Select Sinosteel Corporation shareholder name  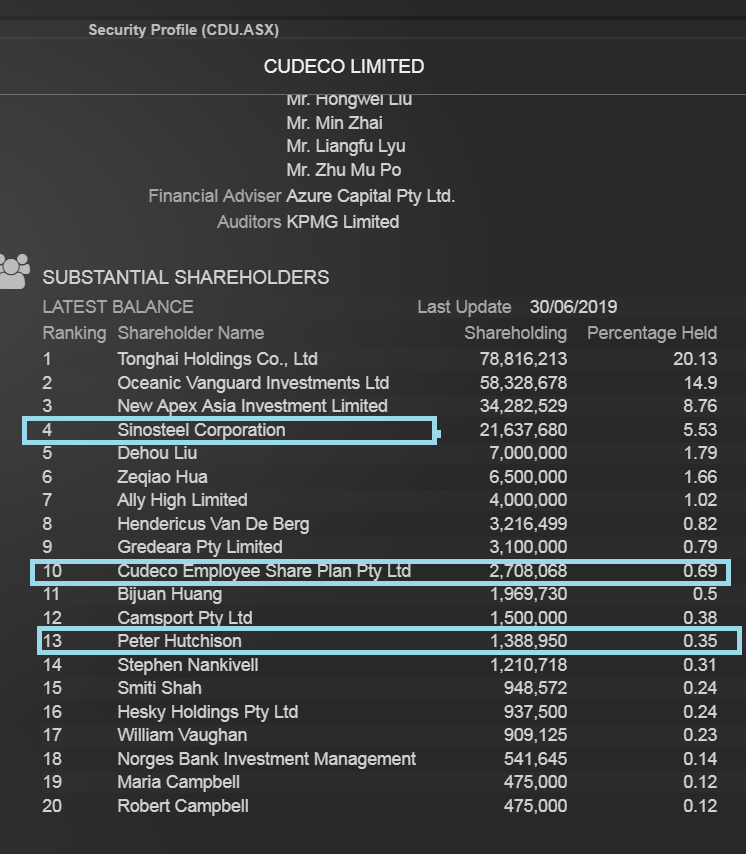pyautogui.click(x=201, y=430)
